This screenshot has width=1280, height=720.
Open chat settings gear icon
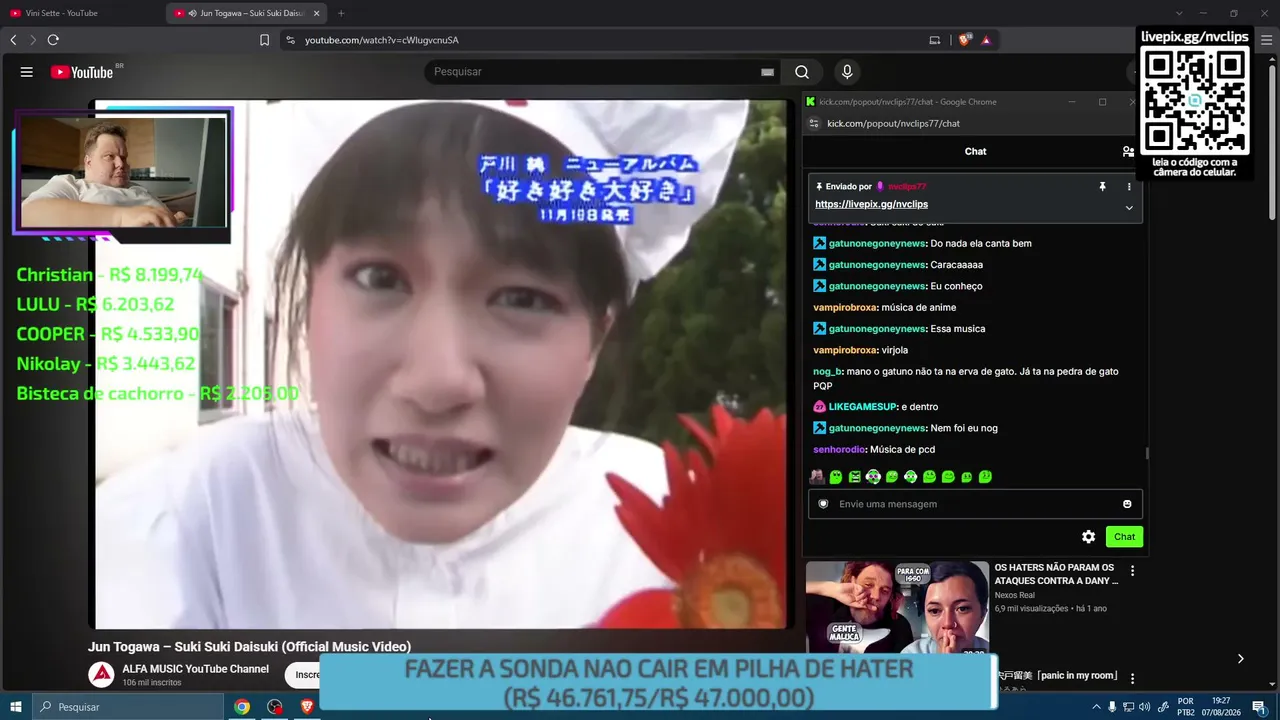[1088, 537]
